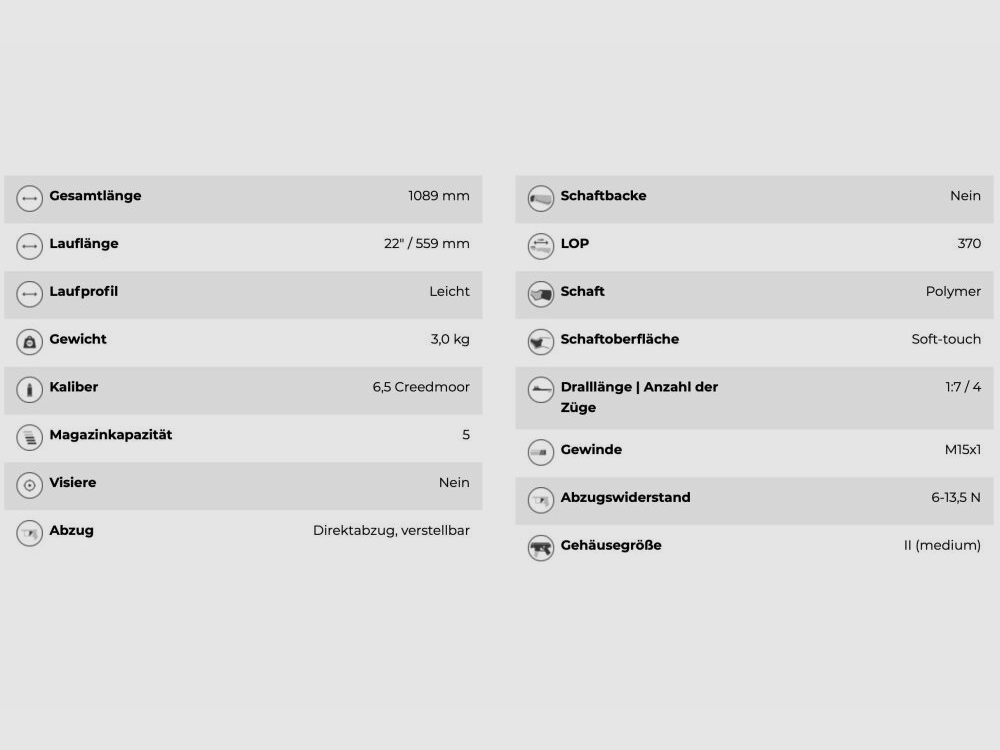Select the Direktabzug, verstellbar text
The image size is (1000, 750).
coord(391,531)
